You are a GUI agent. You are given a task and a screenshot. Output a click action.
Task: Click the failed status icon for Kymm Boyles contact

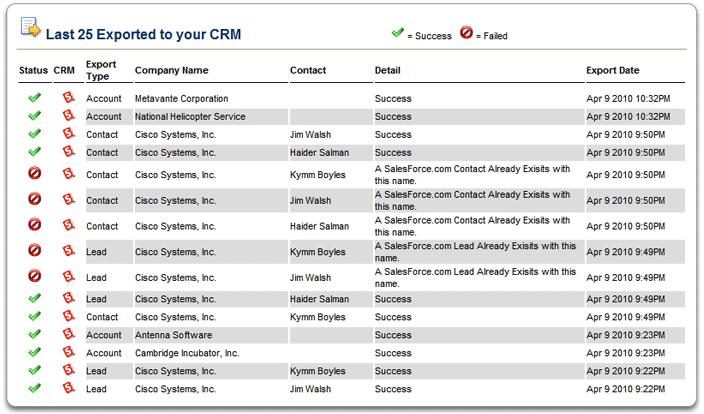[x=35, y=173]
